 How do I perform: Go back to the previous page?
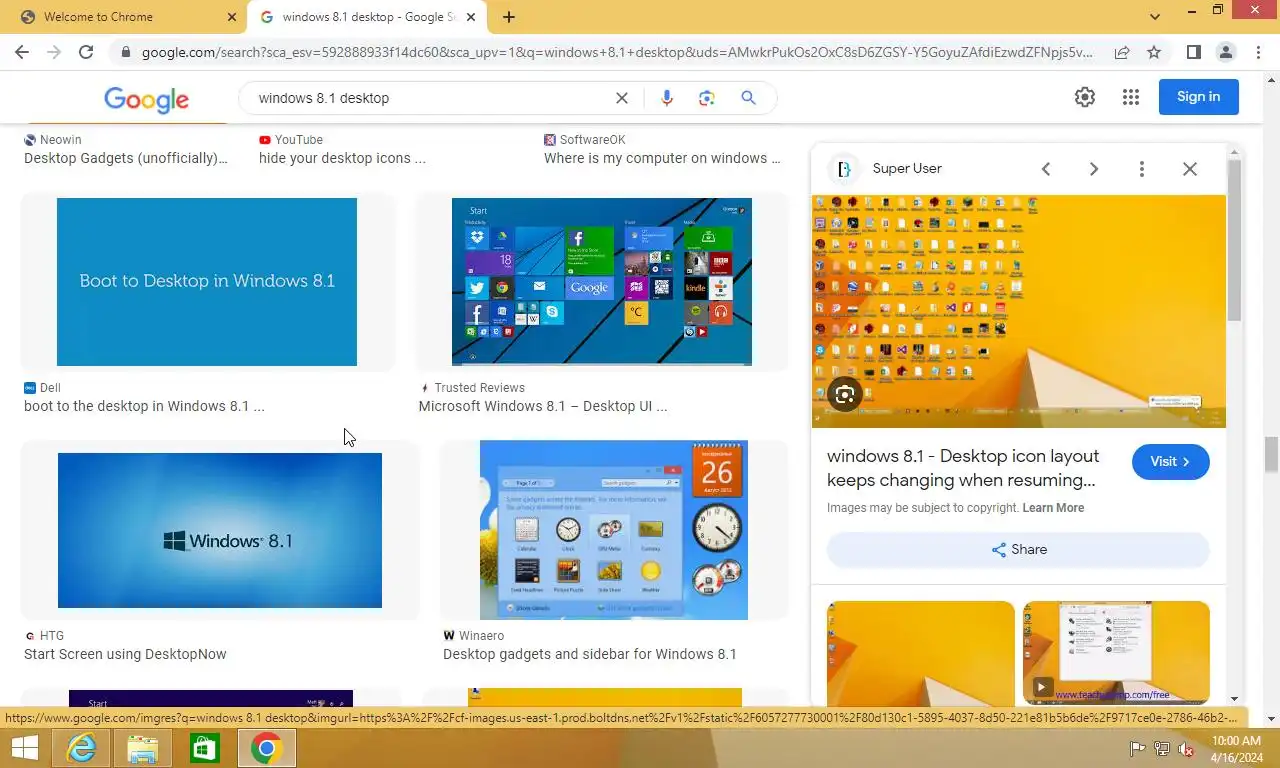(x=22, y=52)
